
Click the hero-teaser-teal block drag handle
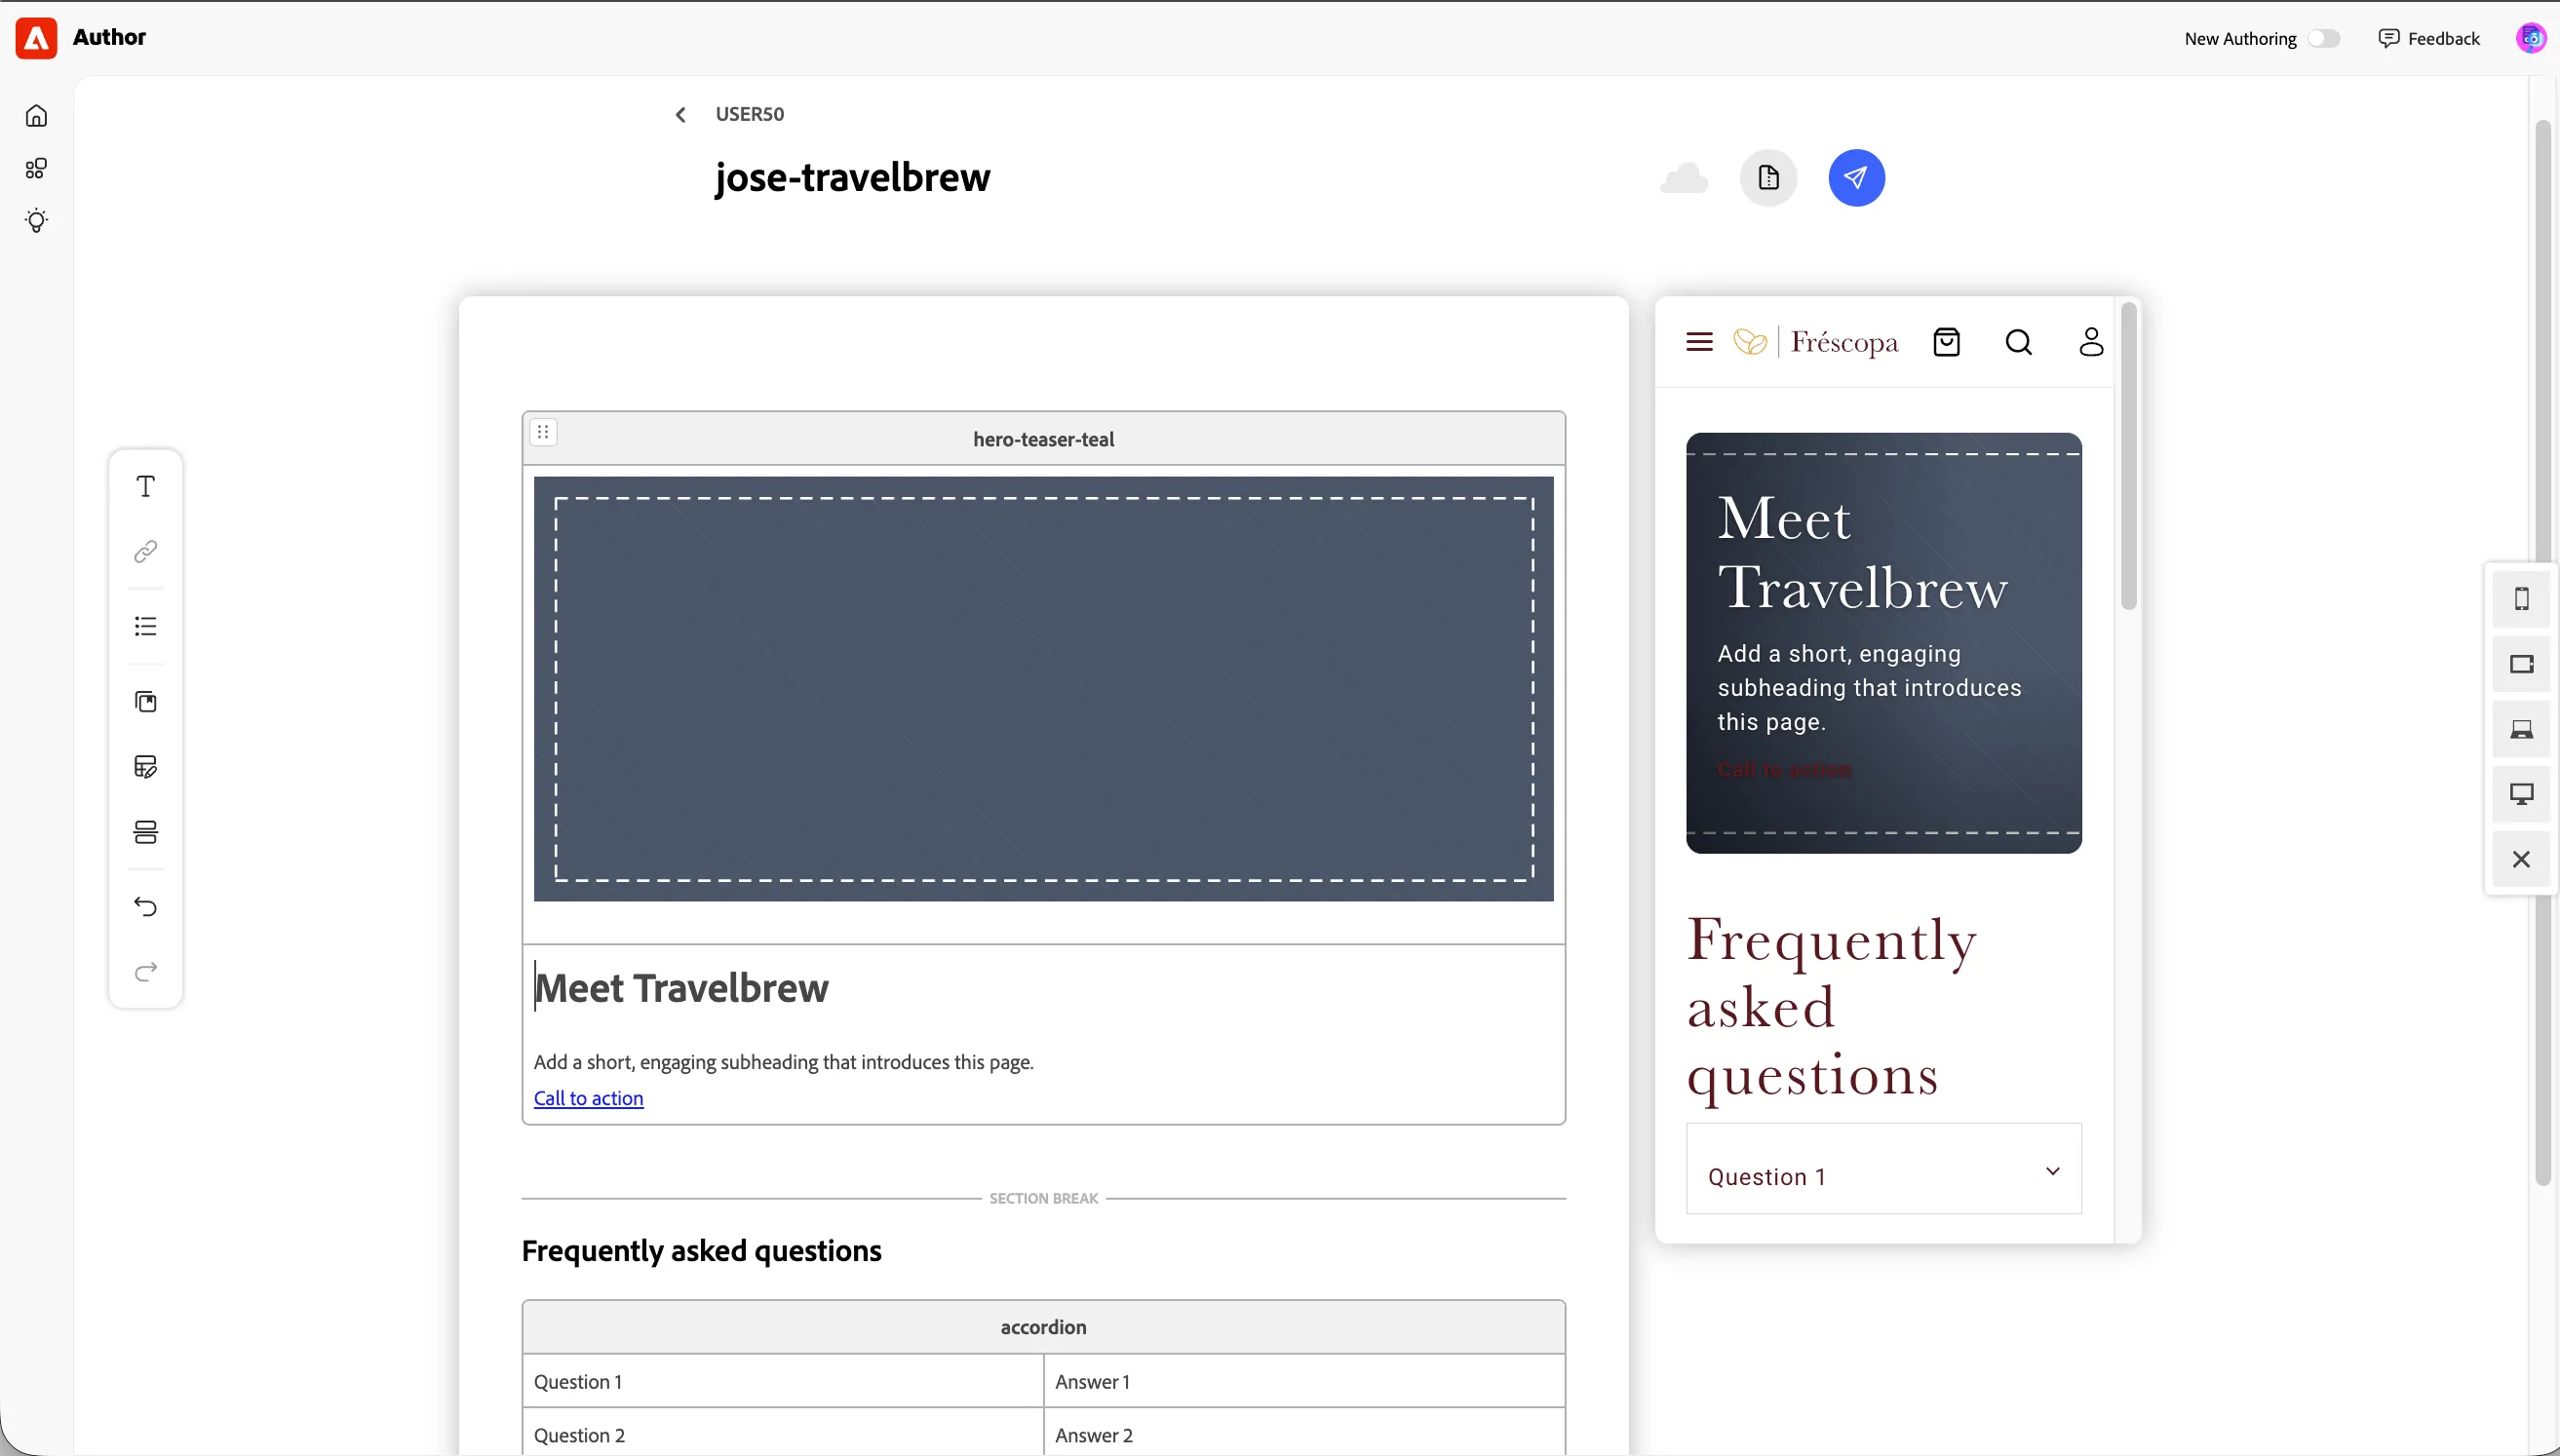pyautogui.click(x=543, y=432)
